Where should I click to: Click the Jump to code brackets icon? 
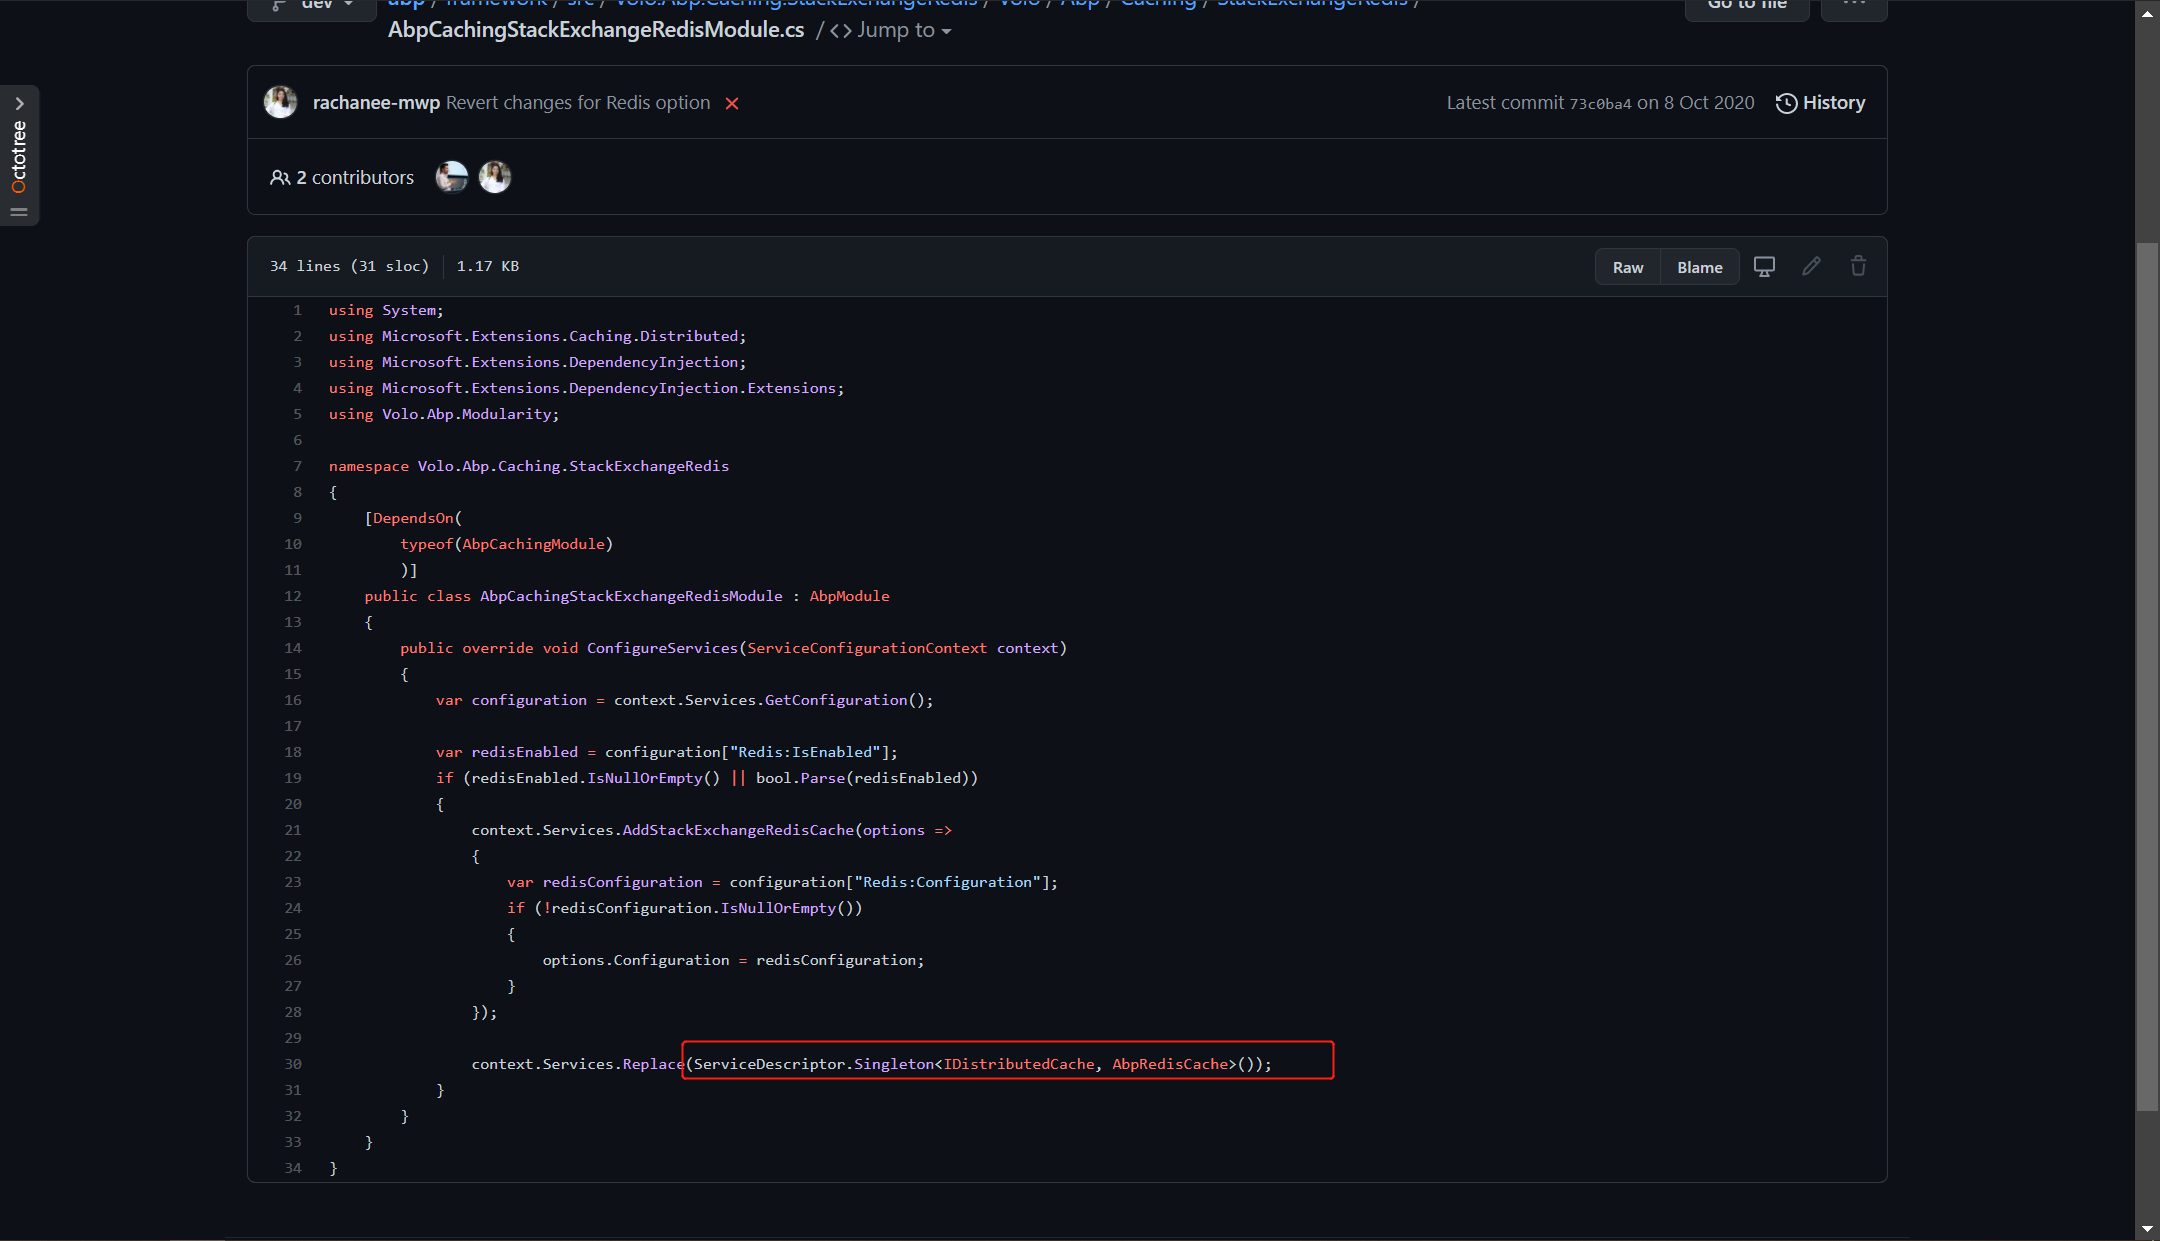click(x=841, y=31)
